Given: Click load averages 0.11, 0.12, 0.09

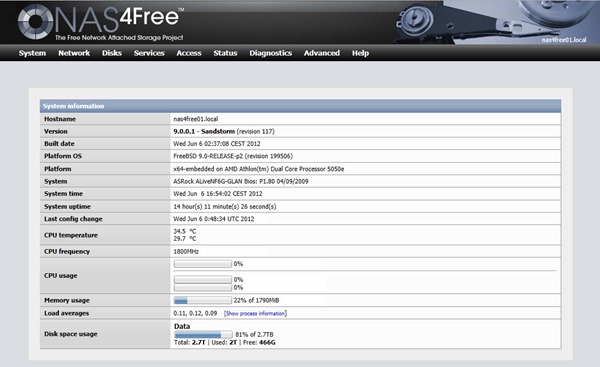Looking at the screenshot, I should click(x=195, y=313).
